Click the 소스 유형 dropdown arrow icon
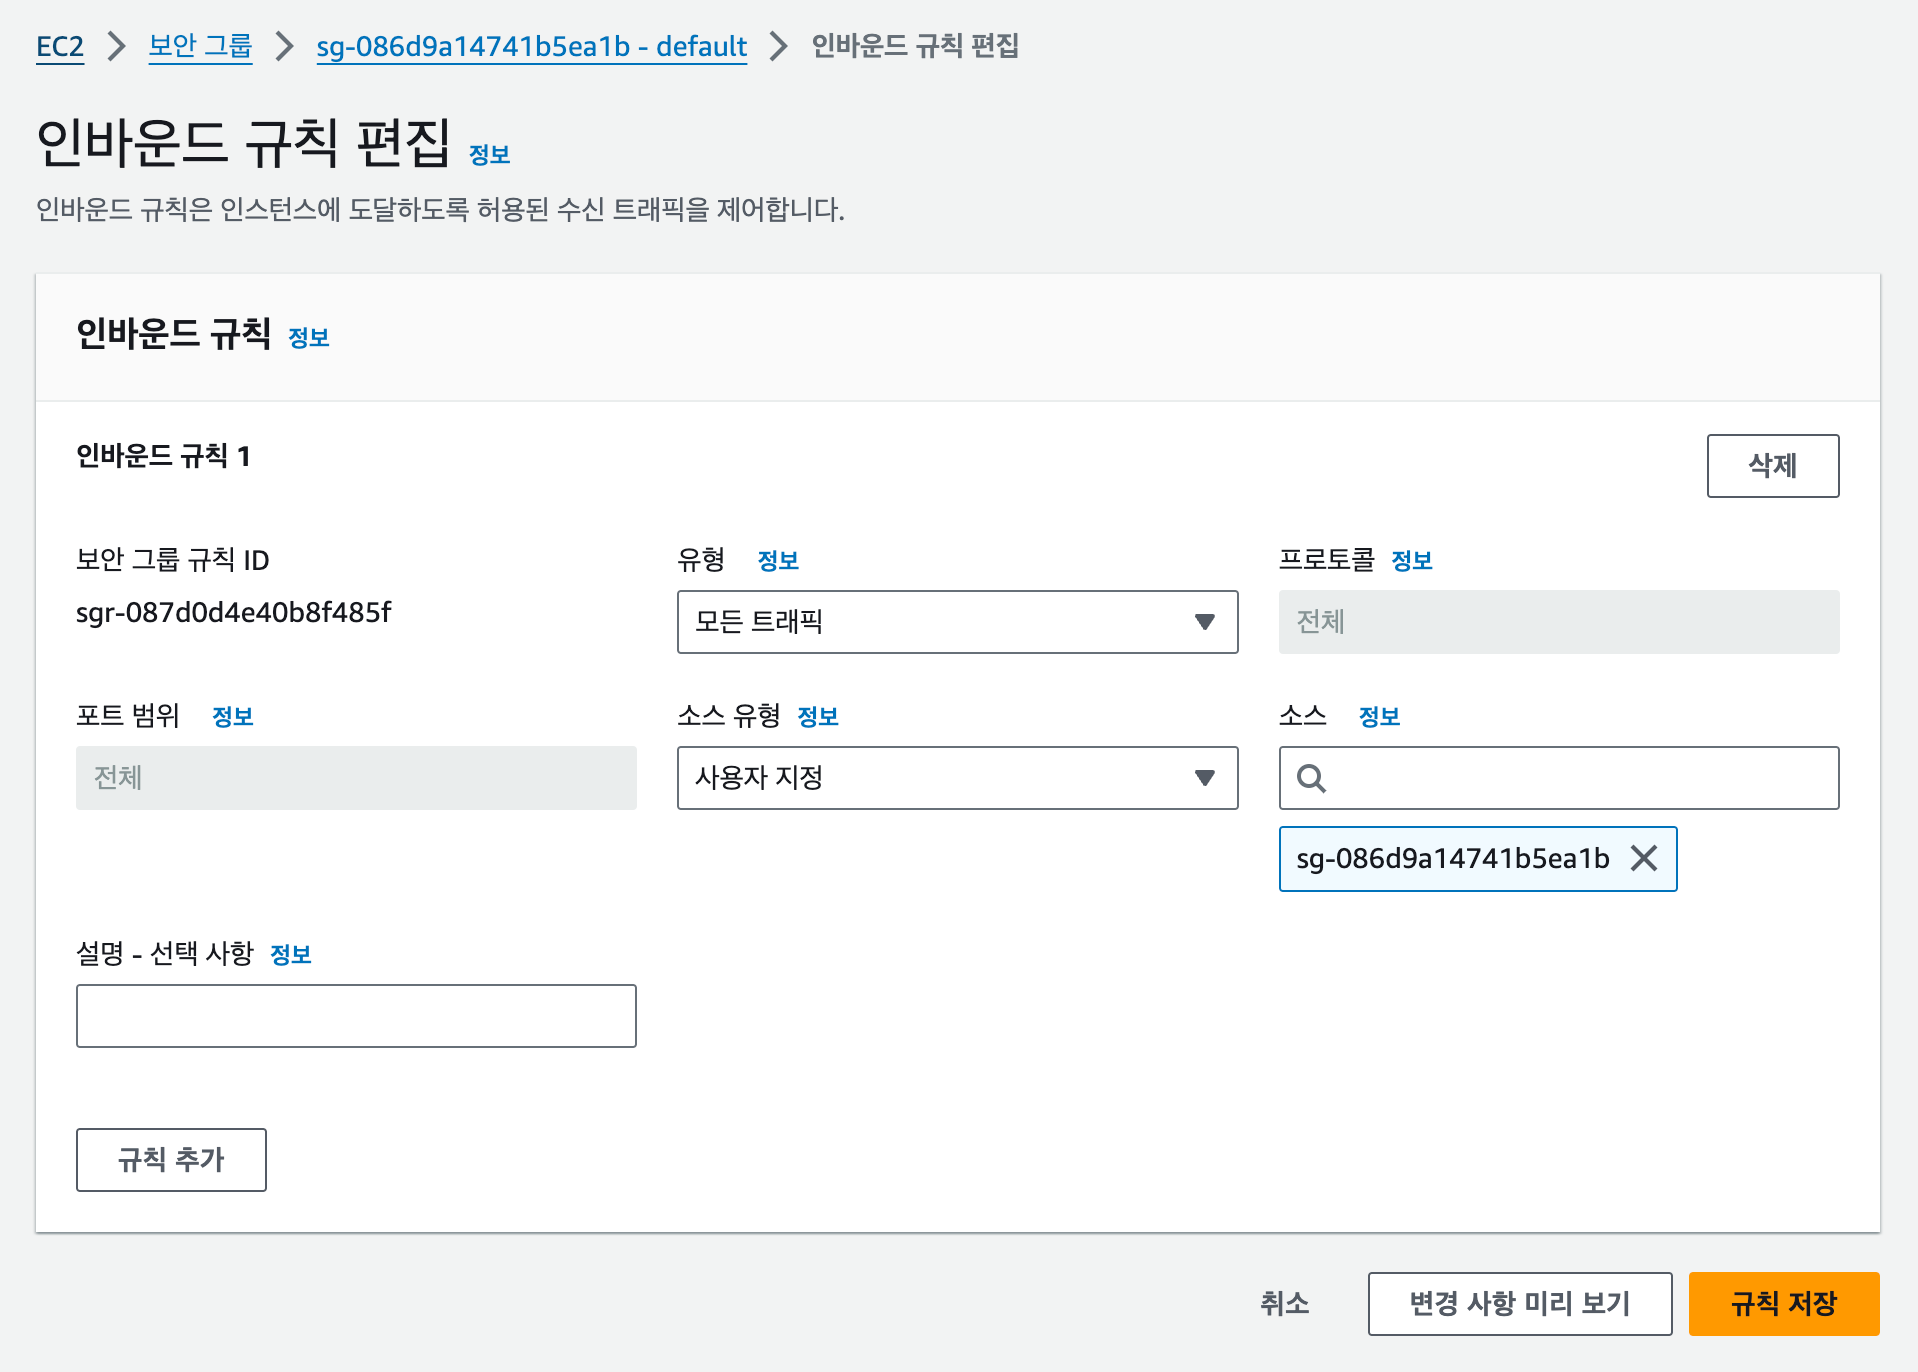Screen dimensions: 1918x1372 coord(1204,778)
